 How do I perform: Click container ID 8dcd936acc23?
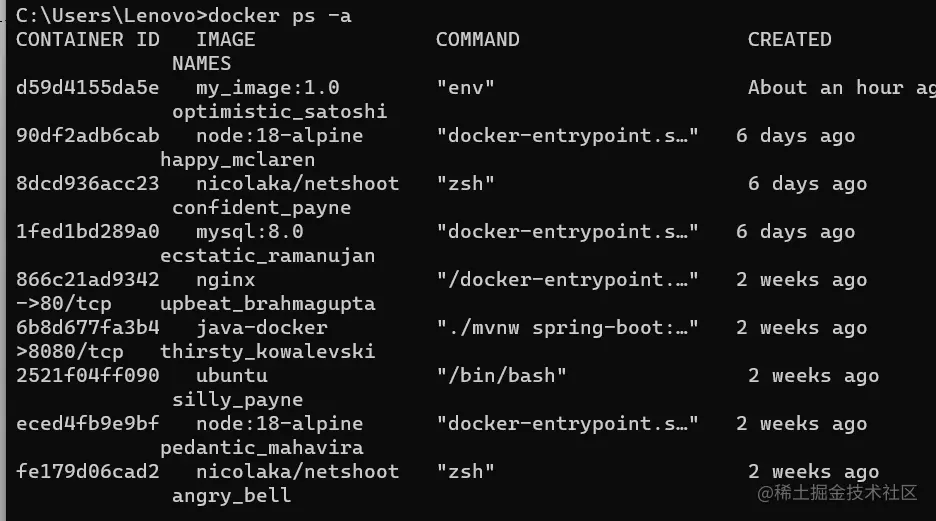pyautogui.click(x=87, y=184)
